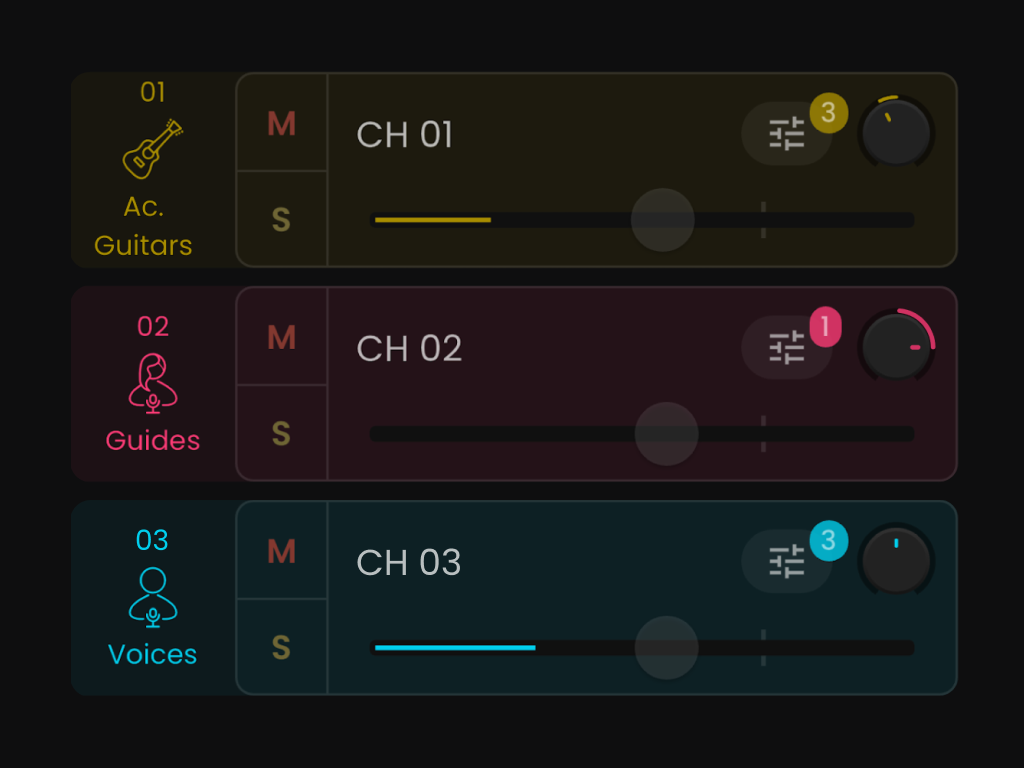
Task: Mute channel CH 01
Action: coord(282,124)
